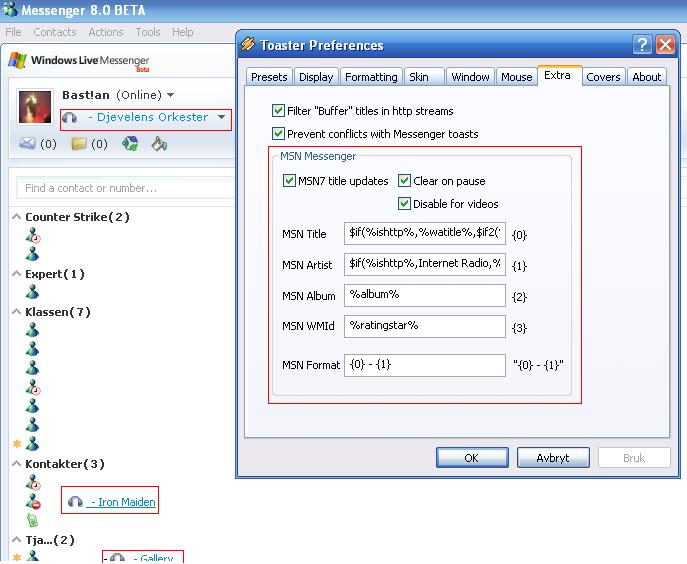
Task: Click the Messenger 8.0 BETA title icon
Action: pos(10,9)
